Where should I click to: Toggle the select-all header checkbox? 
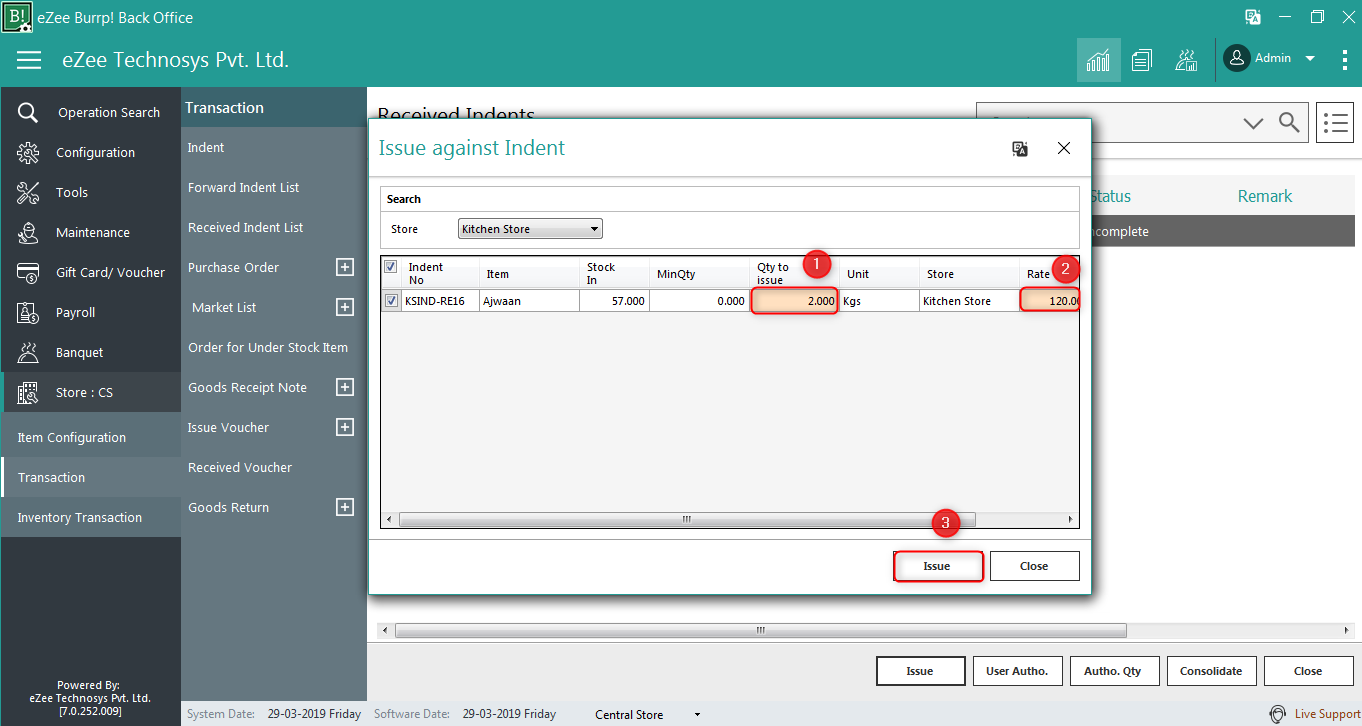pos(391,267)
